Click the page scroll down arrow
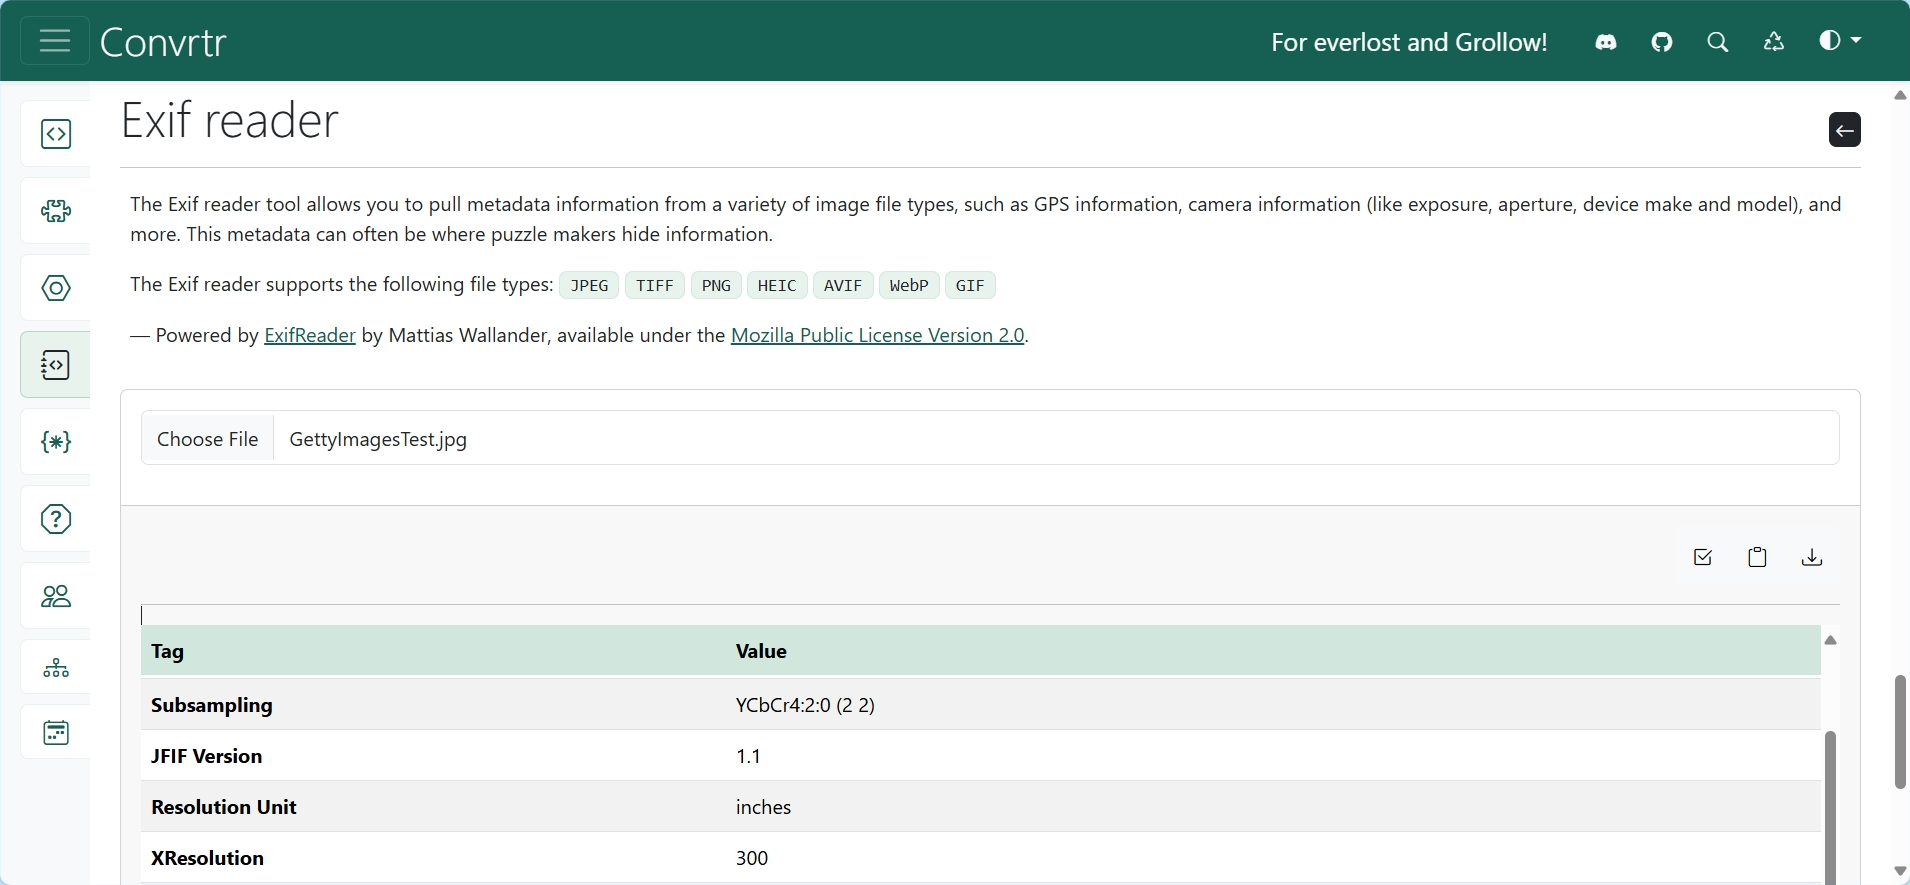 click(1900, 871)
